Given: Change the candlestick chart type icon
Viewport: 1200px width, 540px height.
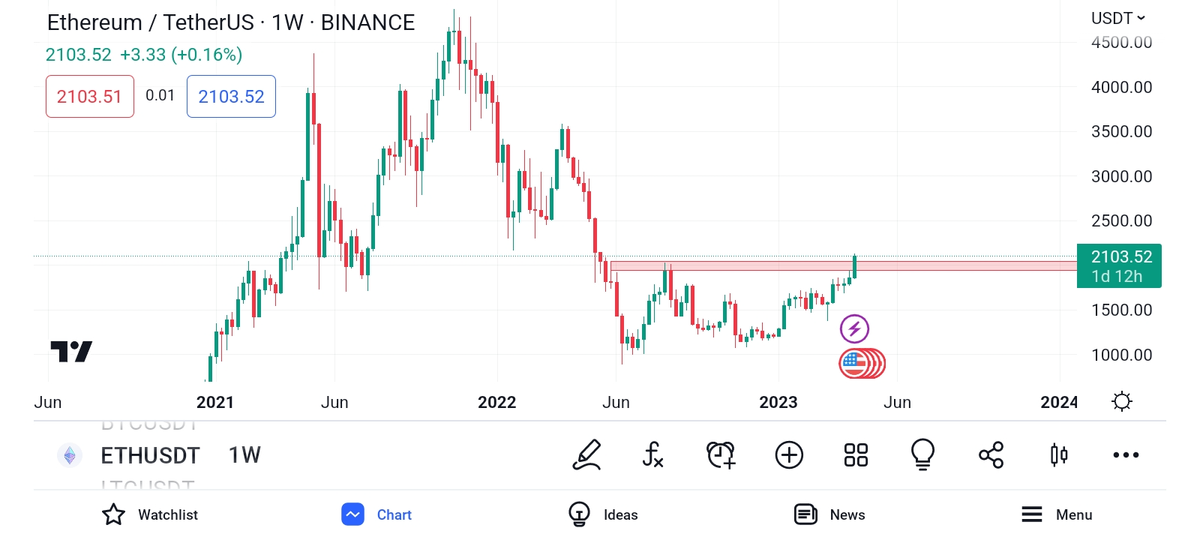Looking at the screenshot, I should point(1059,455).
